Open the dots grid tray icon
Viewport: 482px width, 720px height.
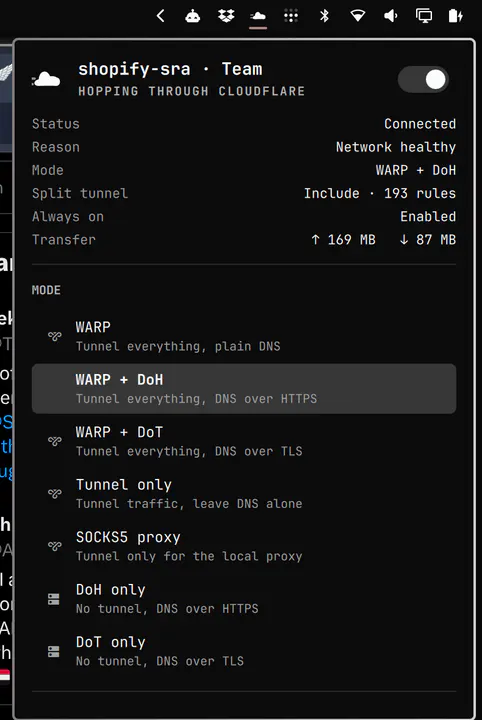(x=291, y=16)
